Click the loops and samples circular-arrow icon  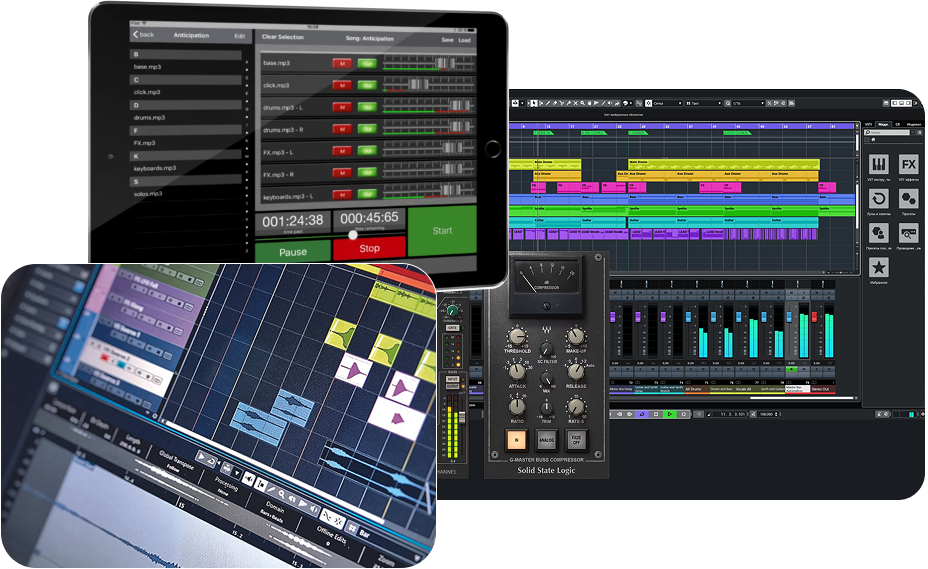pyautogui.click(x=877, y=198)
